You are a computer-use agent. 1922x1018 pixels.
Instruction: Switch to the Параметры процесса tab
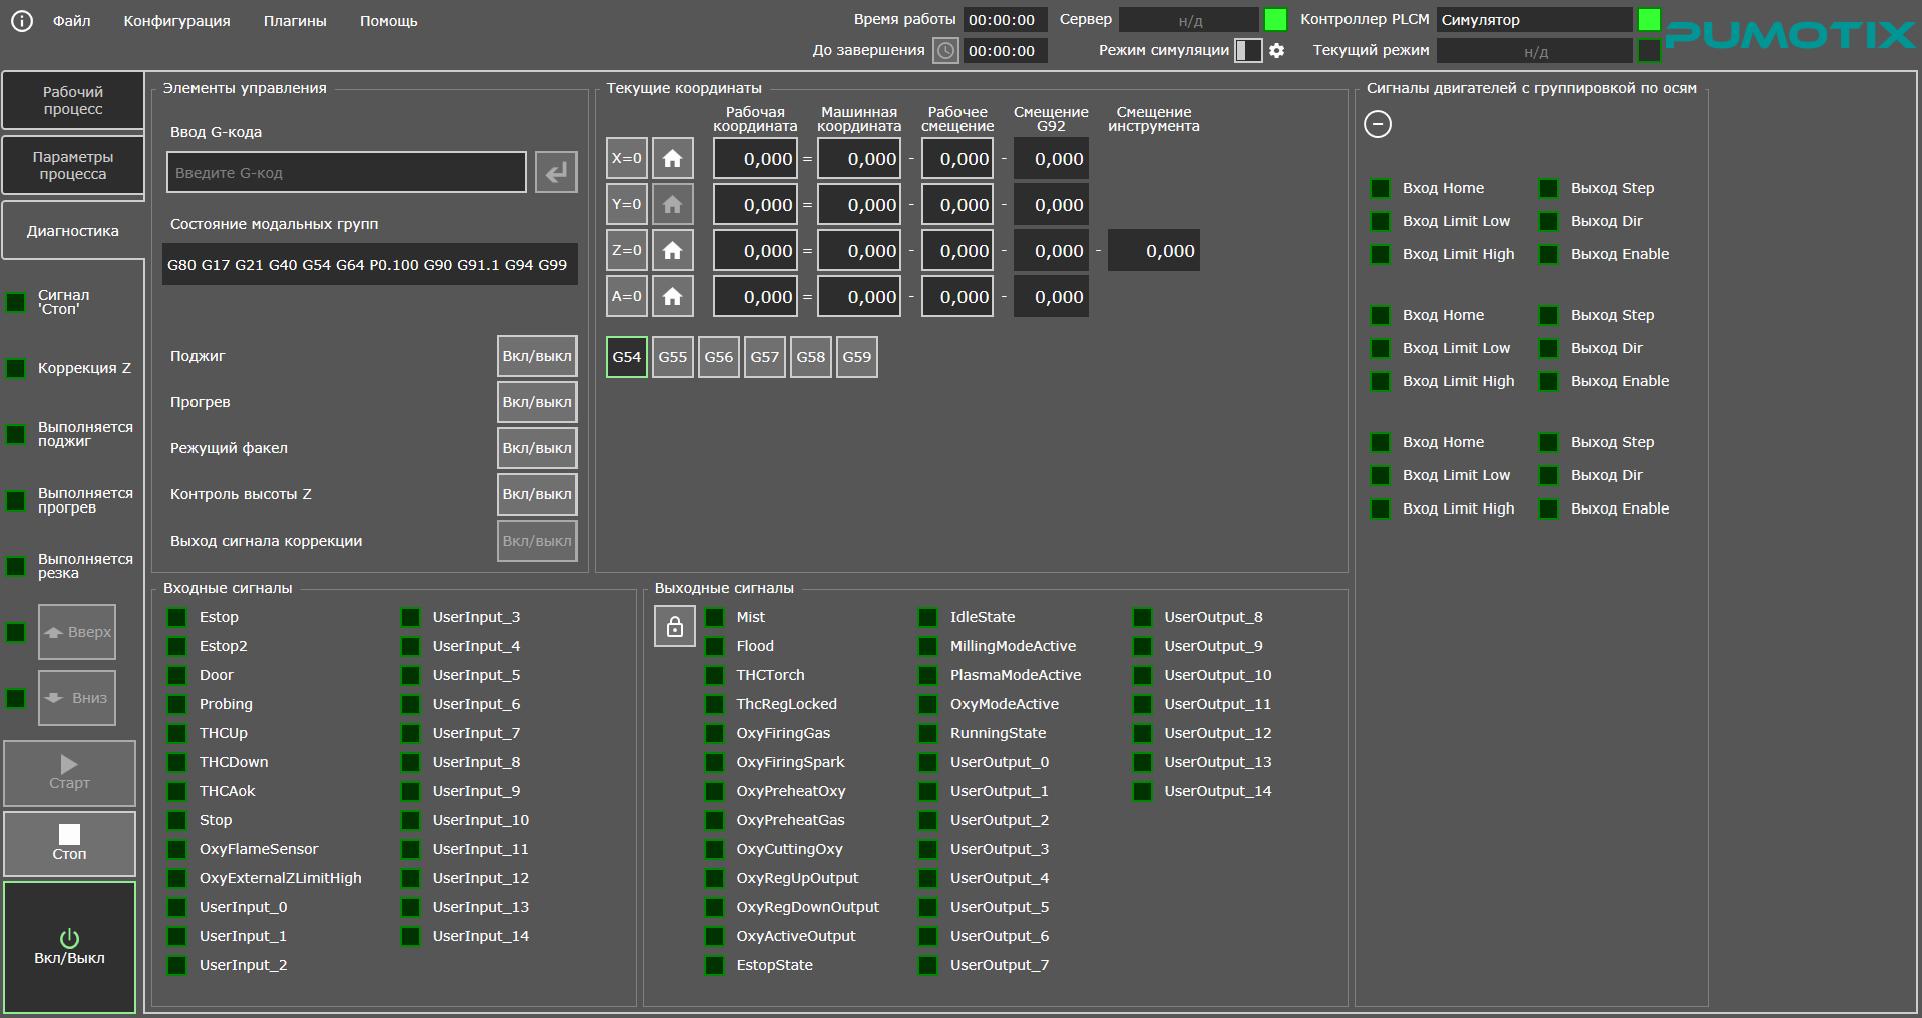(73, 165)
